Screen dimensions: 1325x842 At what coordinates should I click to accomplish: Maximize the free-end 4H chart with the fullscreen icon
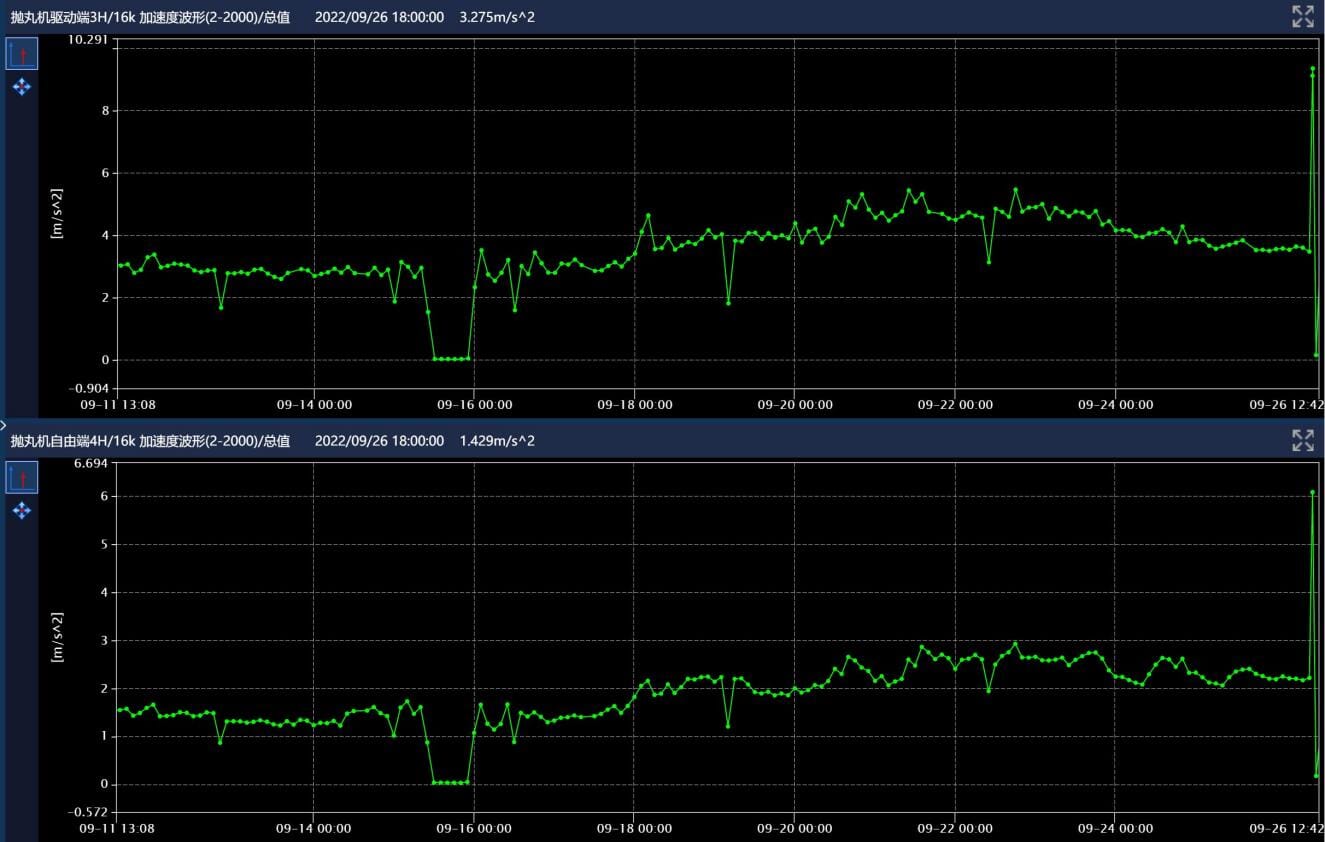click(1302, 440)
